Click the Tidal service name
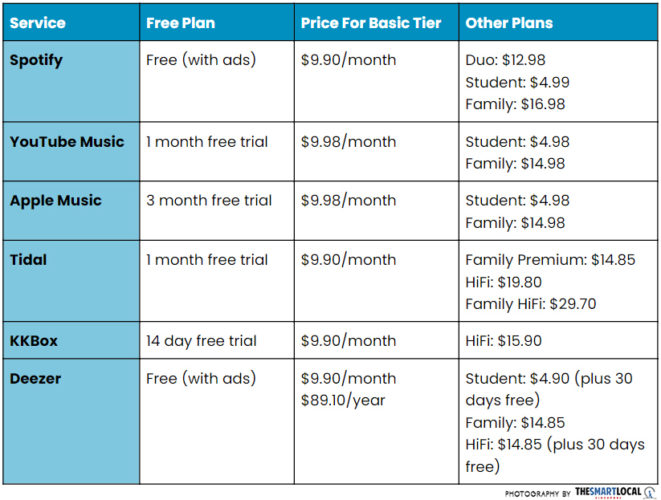Viewport: 661px width, 500px height. 28,260
